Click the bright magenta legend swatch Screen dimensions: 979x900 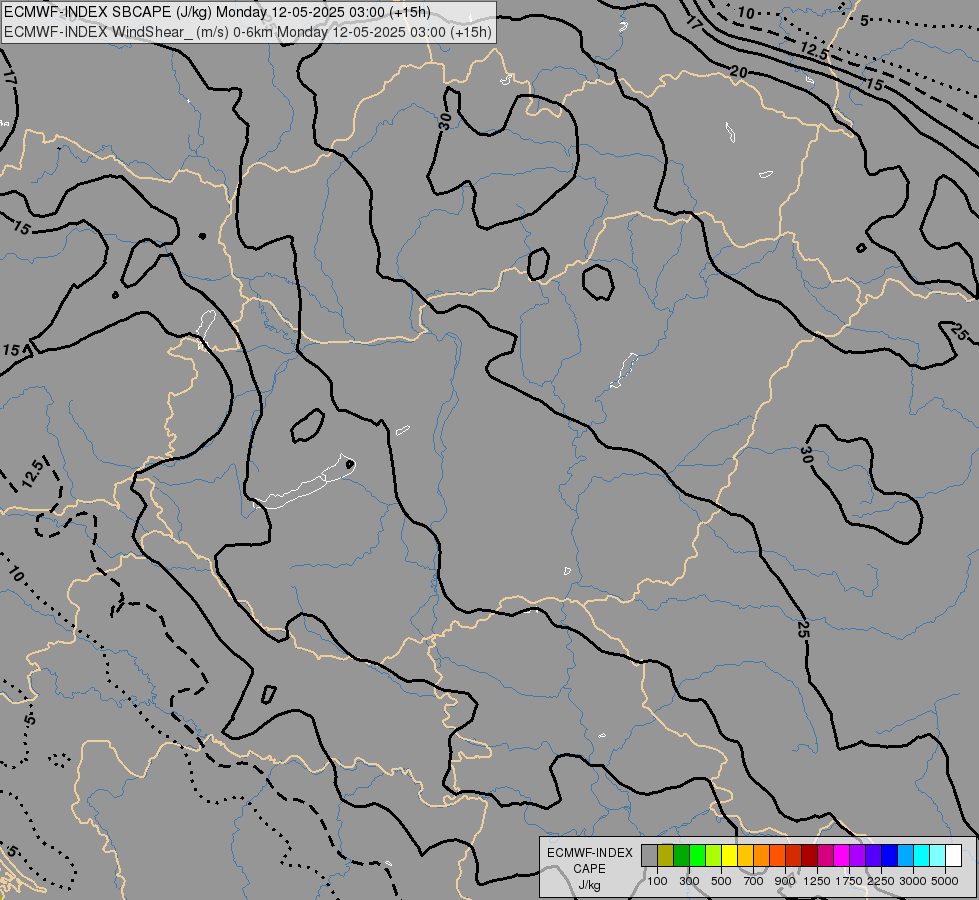[x=842, y=855]
